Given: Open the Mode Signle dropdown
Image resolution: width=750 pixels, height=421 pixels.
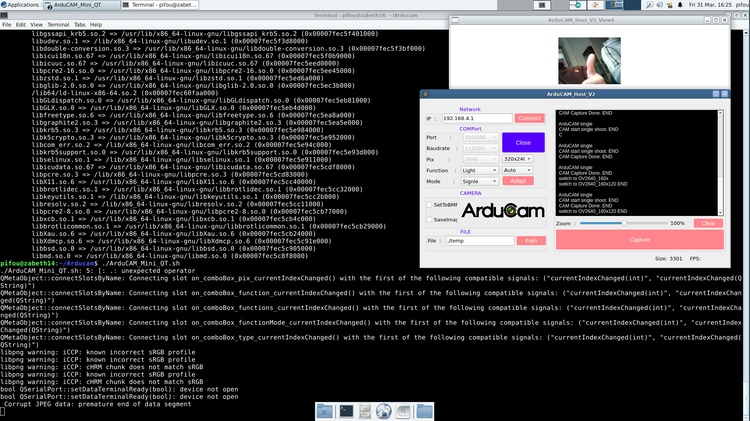Looking at the screenshot, I should (x=480, y=181).
